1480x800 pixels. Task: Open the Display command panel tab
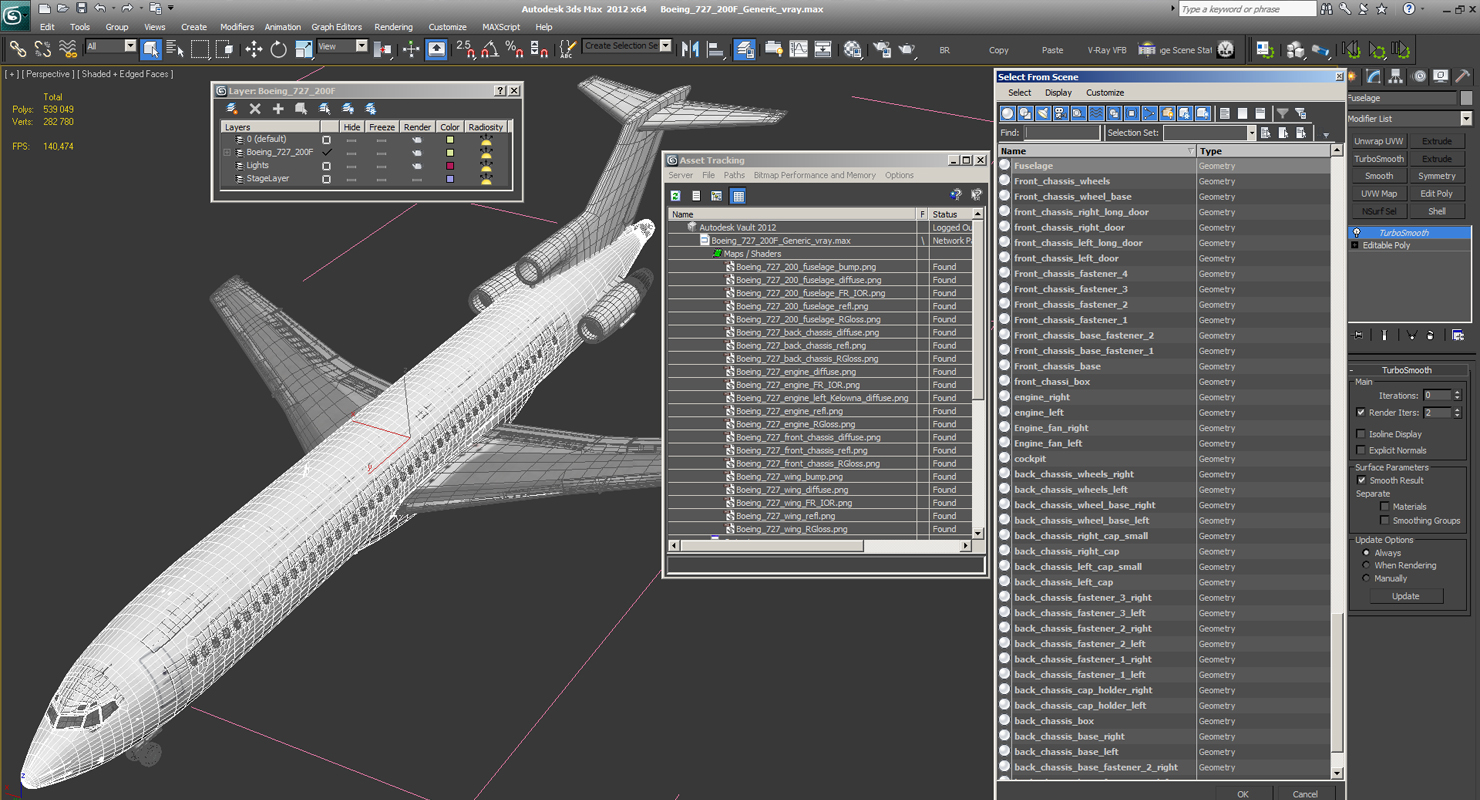pos(1440,76)
